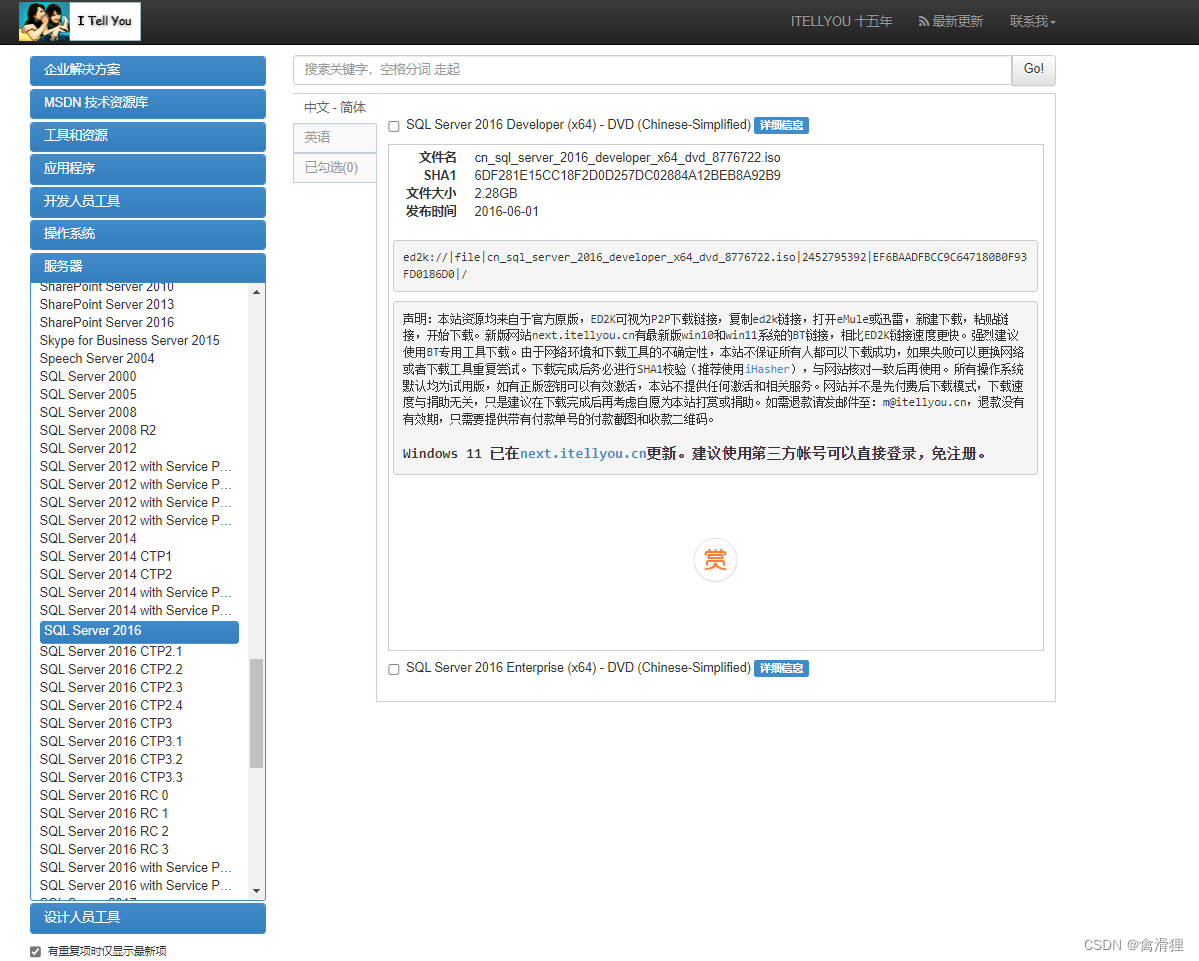This screenshot has height=961, width=1199.
Task: Open the iHasher link
Action: click(x=767, y=369)
